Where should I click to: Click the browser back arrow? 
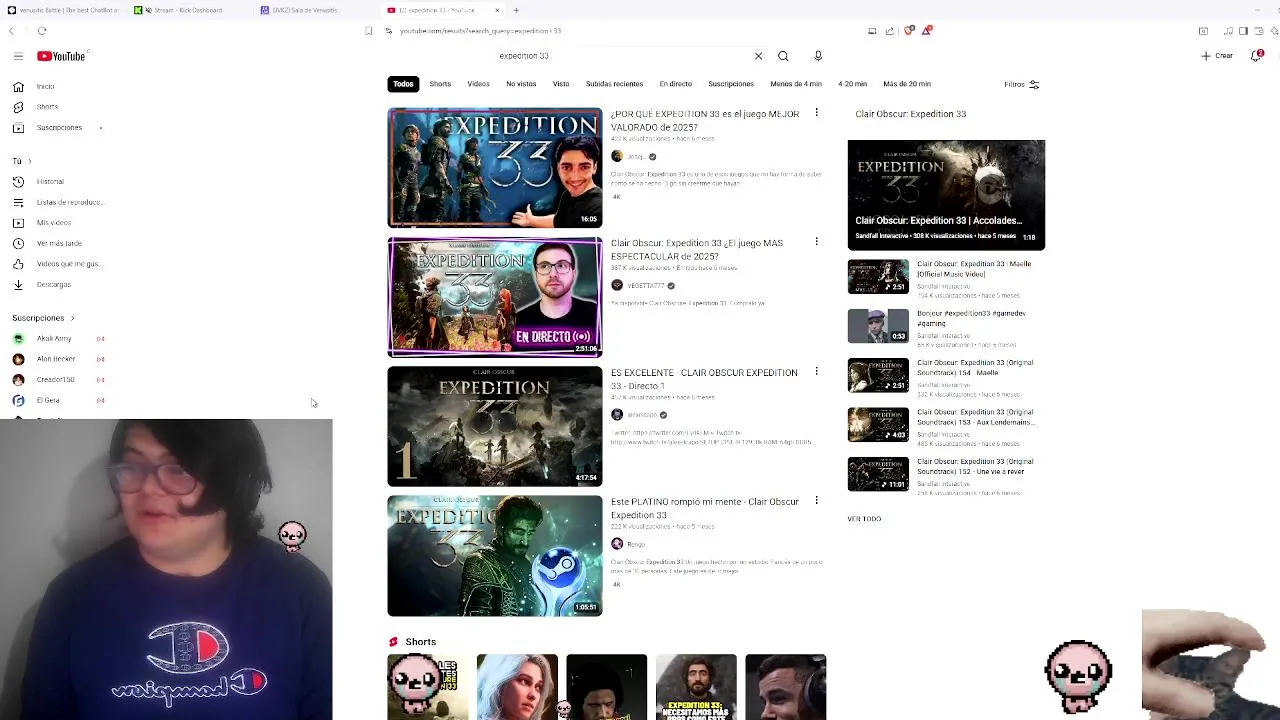(x=11, y=31)
